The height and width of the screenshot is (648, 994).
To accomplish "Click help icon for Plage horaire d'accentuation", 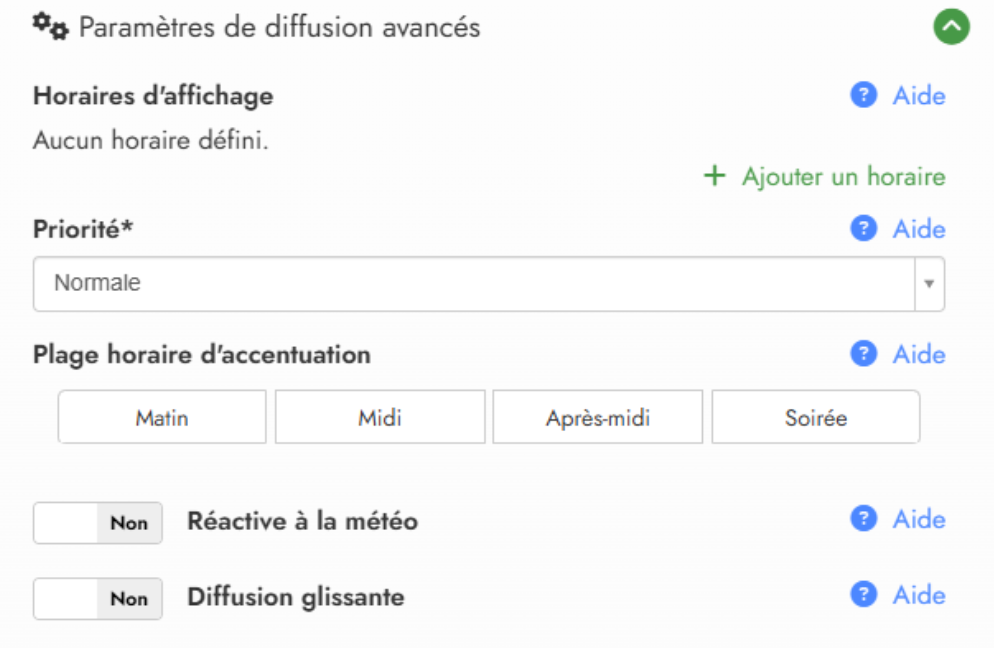I will point(863,354).
